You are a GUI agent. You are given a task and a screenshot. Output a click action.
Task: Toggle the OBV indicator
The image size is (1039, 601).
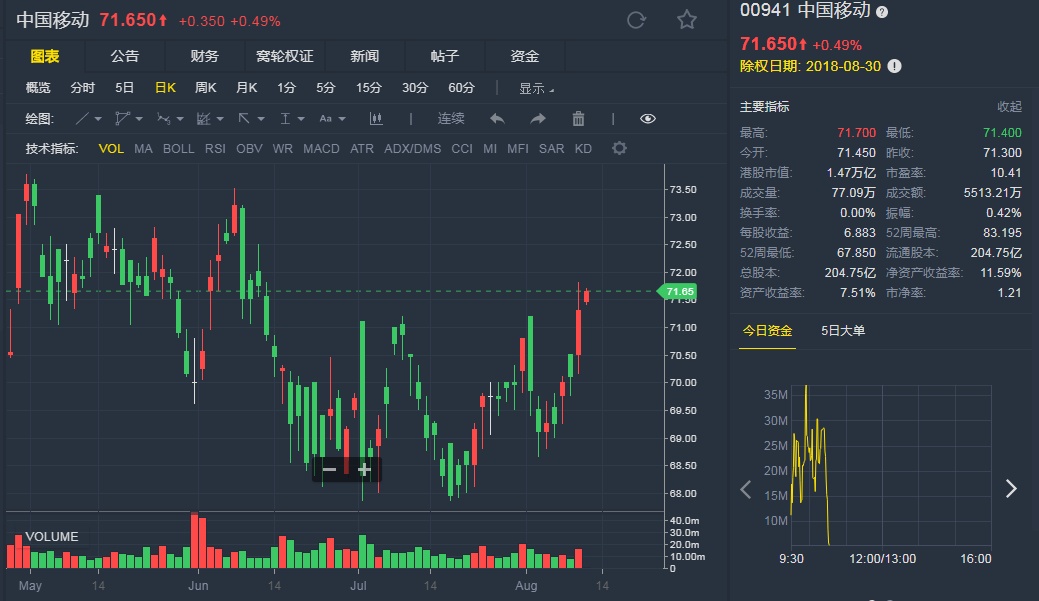[249, 148]
